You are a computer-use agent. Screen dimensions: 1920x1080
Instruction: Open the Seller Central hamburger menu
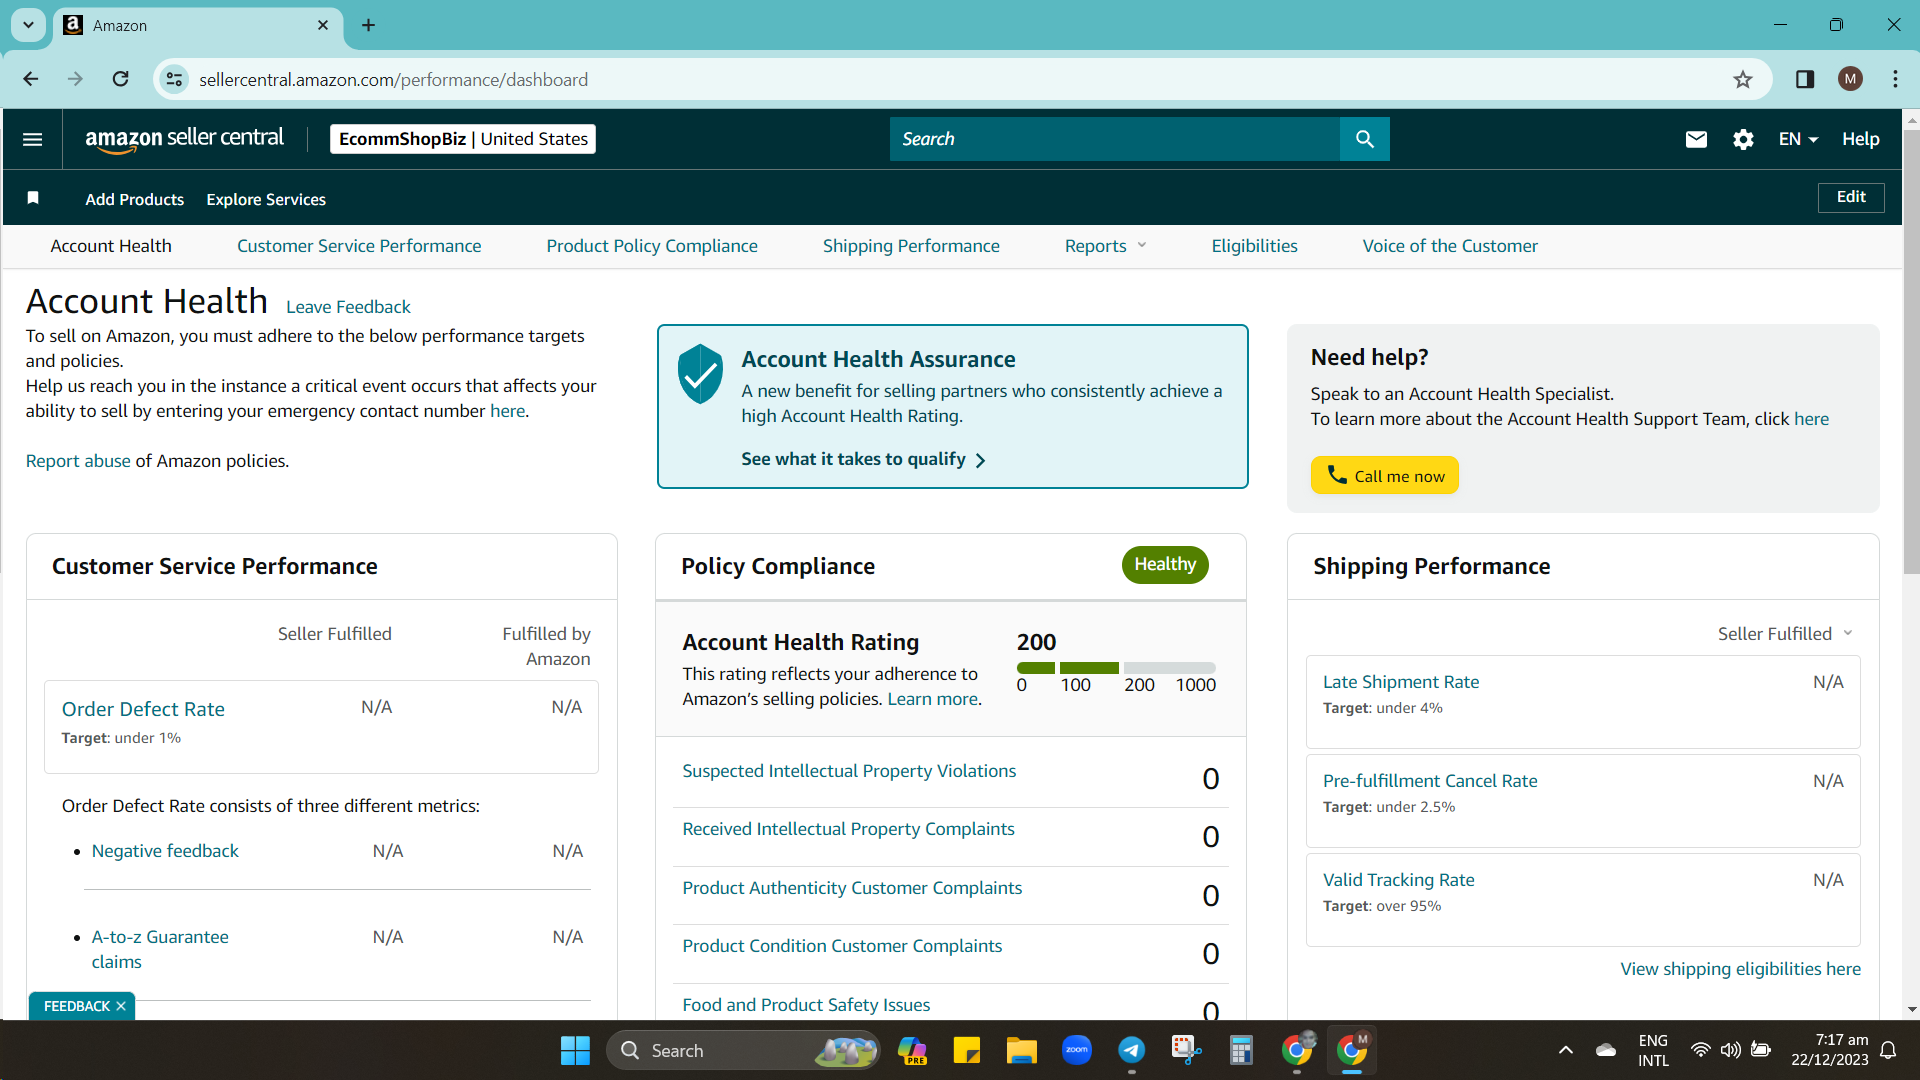(x=32, y=139)
